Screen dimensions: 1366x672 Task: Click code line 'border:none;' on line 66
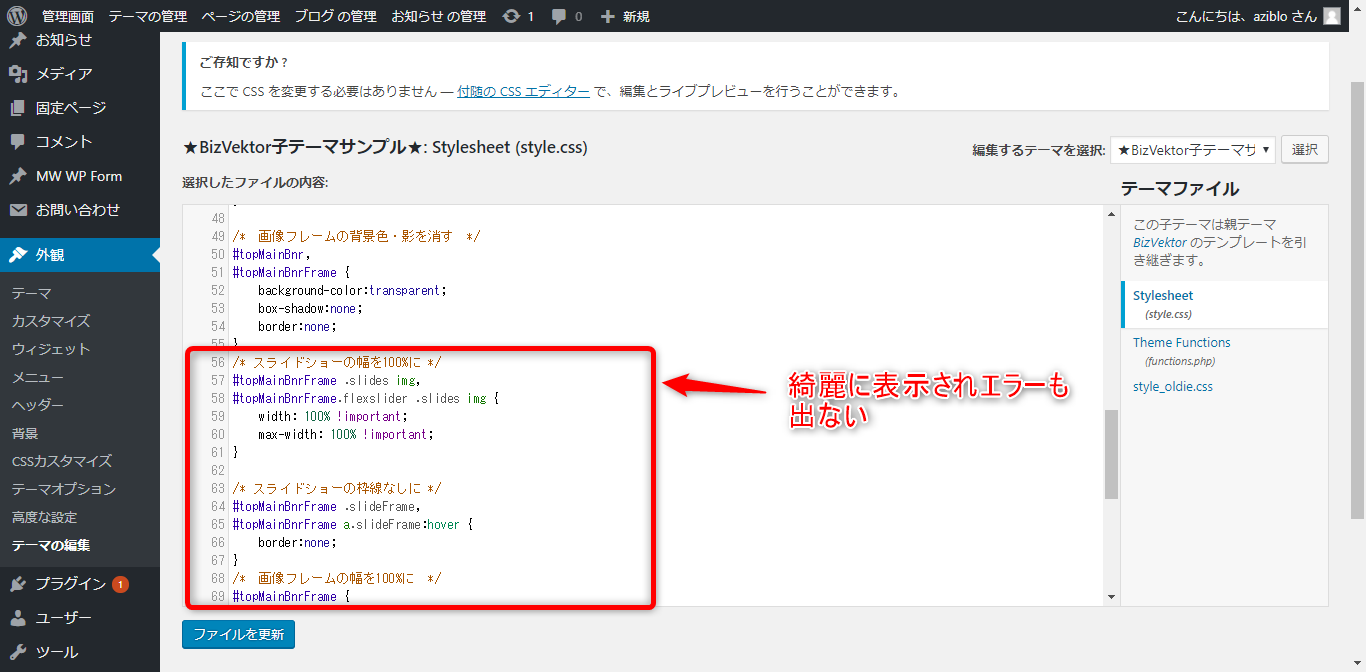[x=297, y=542]
